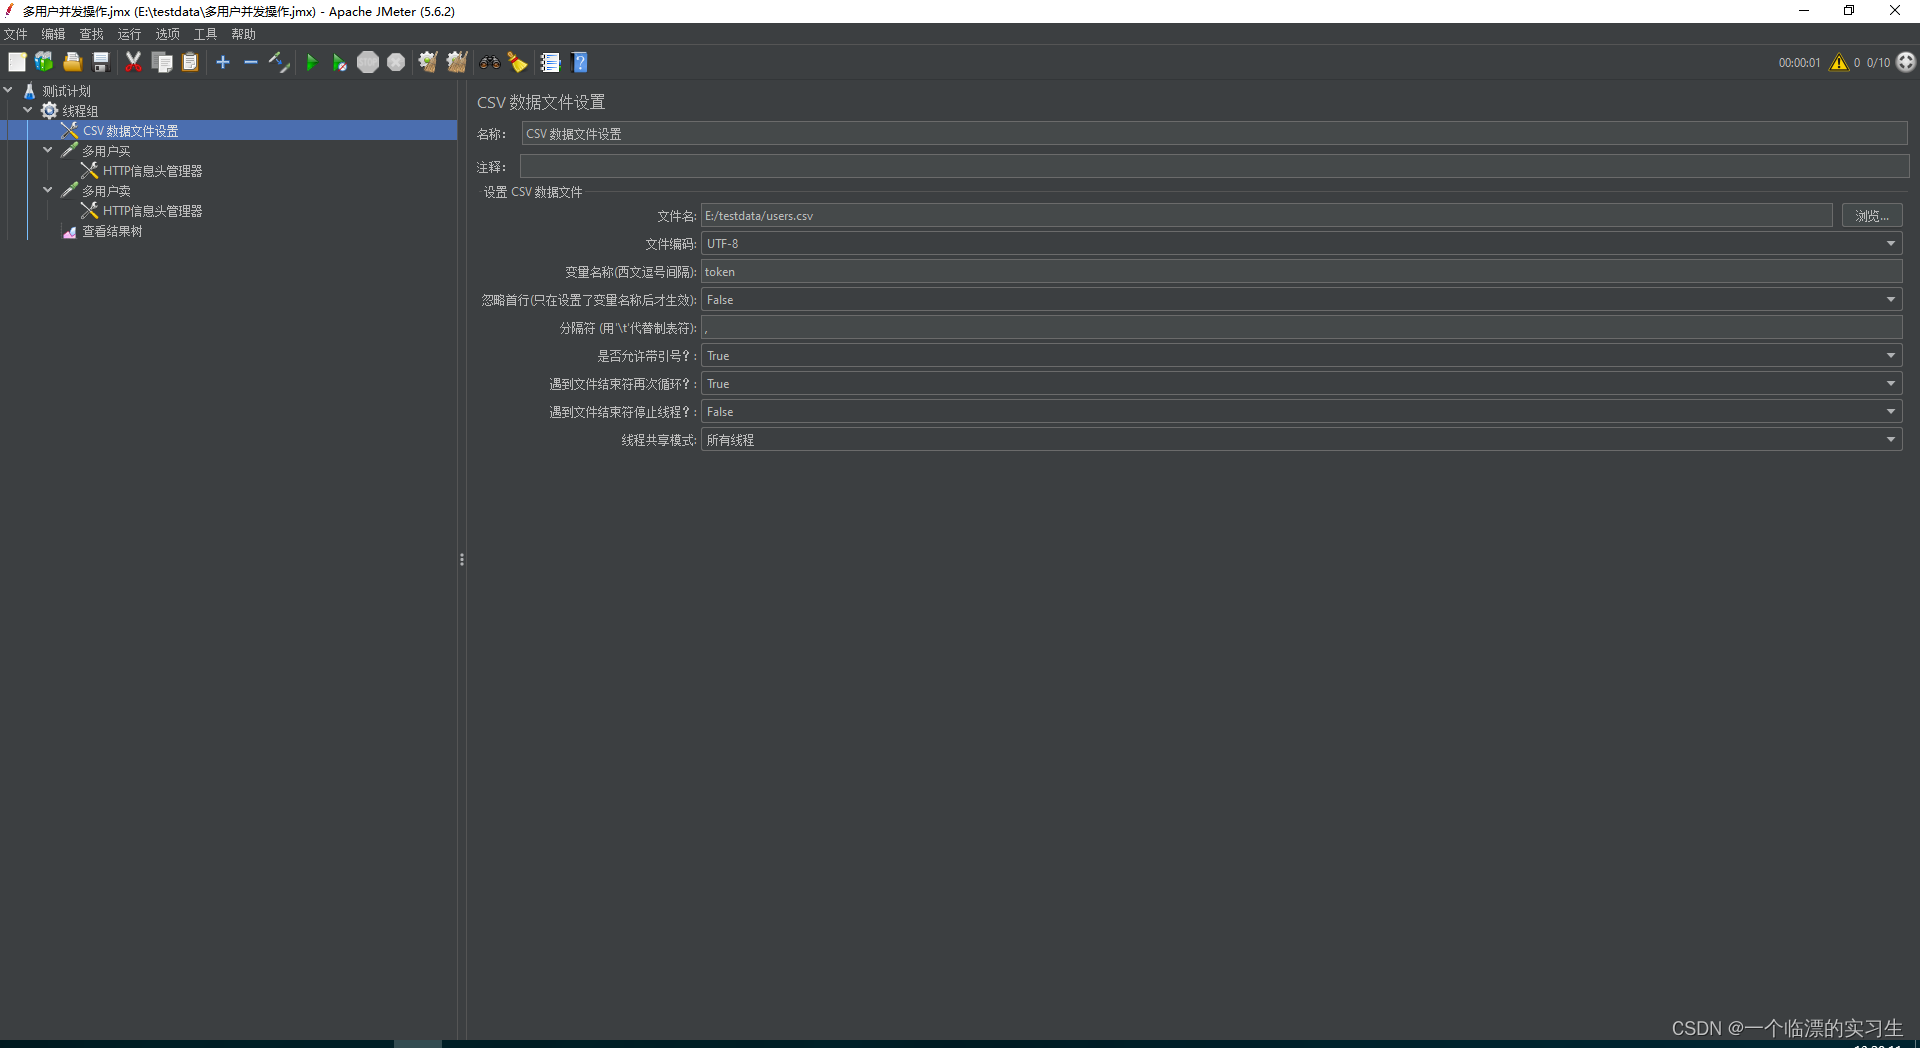This screenshot has height=1048, width=1920.
Task: Open the Function Helper dialog icon
Action: (x=550, y=62)
